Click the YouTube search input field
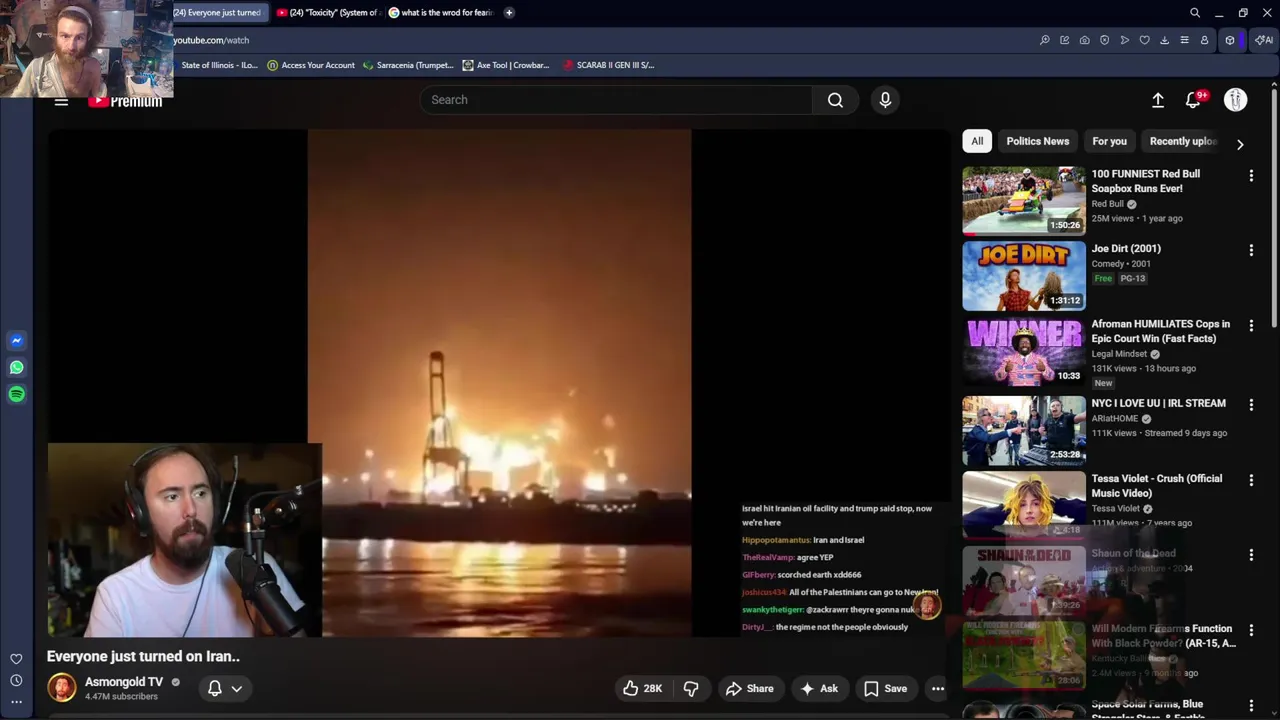 (x=616, y=100)
